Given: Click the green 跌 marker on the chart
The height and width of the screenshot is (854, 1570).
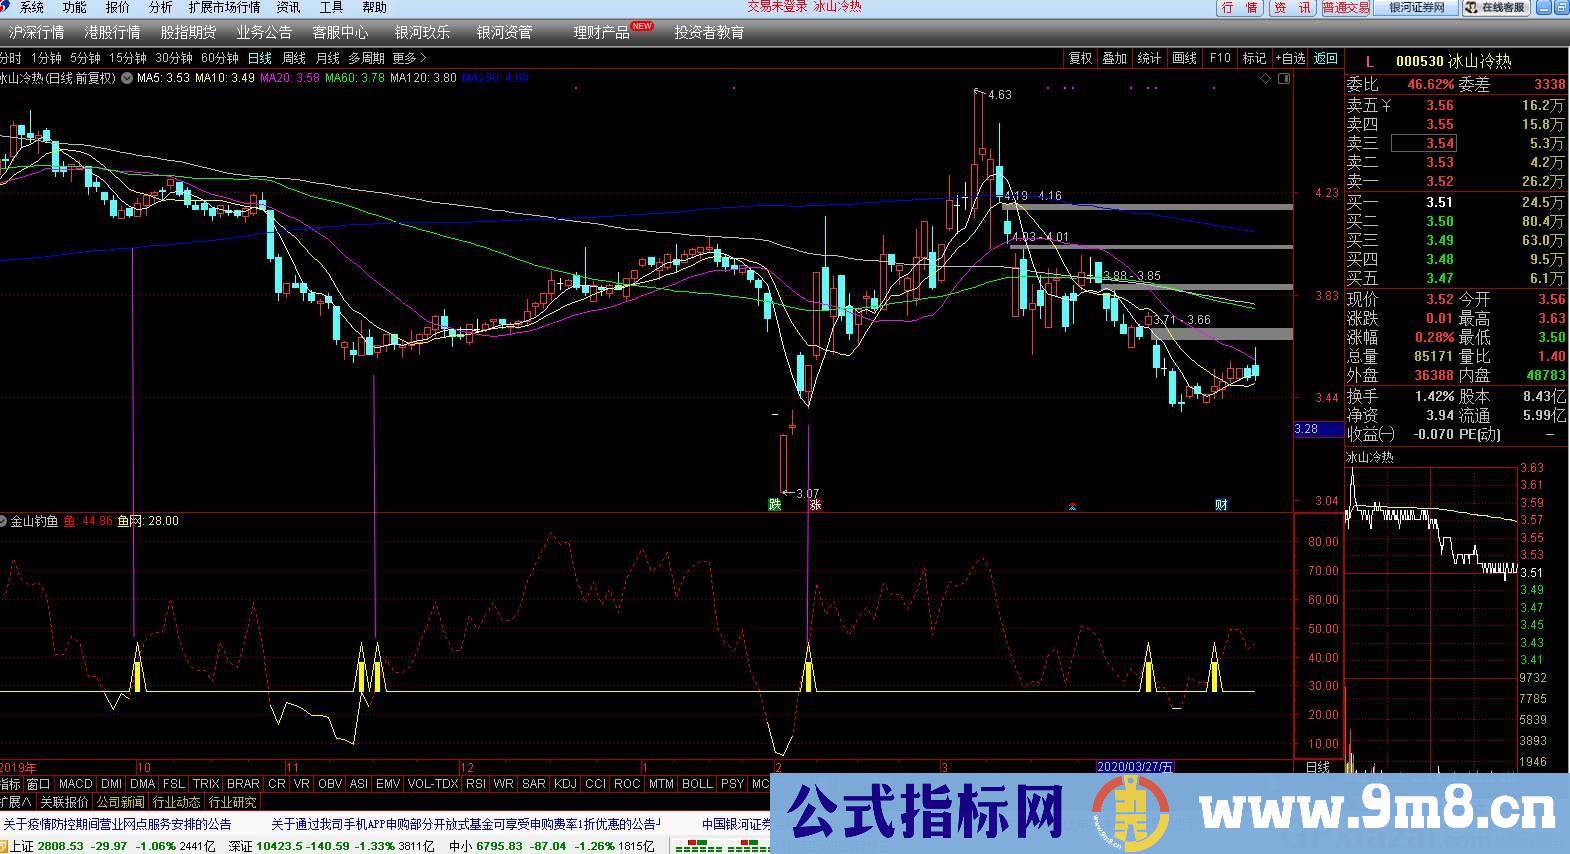Looking at the screenshot, I should click(774, 504).
